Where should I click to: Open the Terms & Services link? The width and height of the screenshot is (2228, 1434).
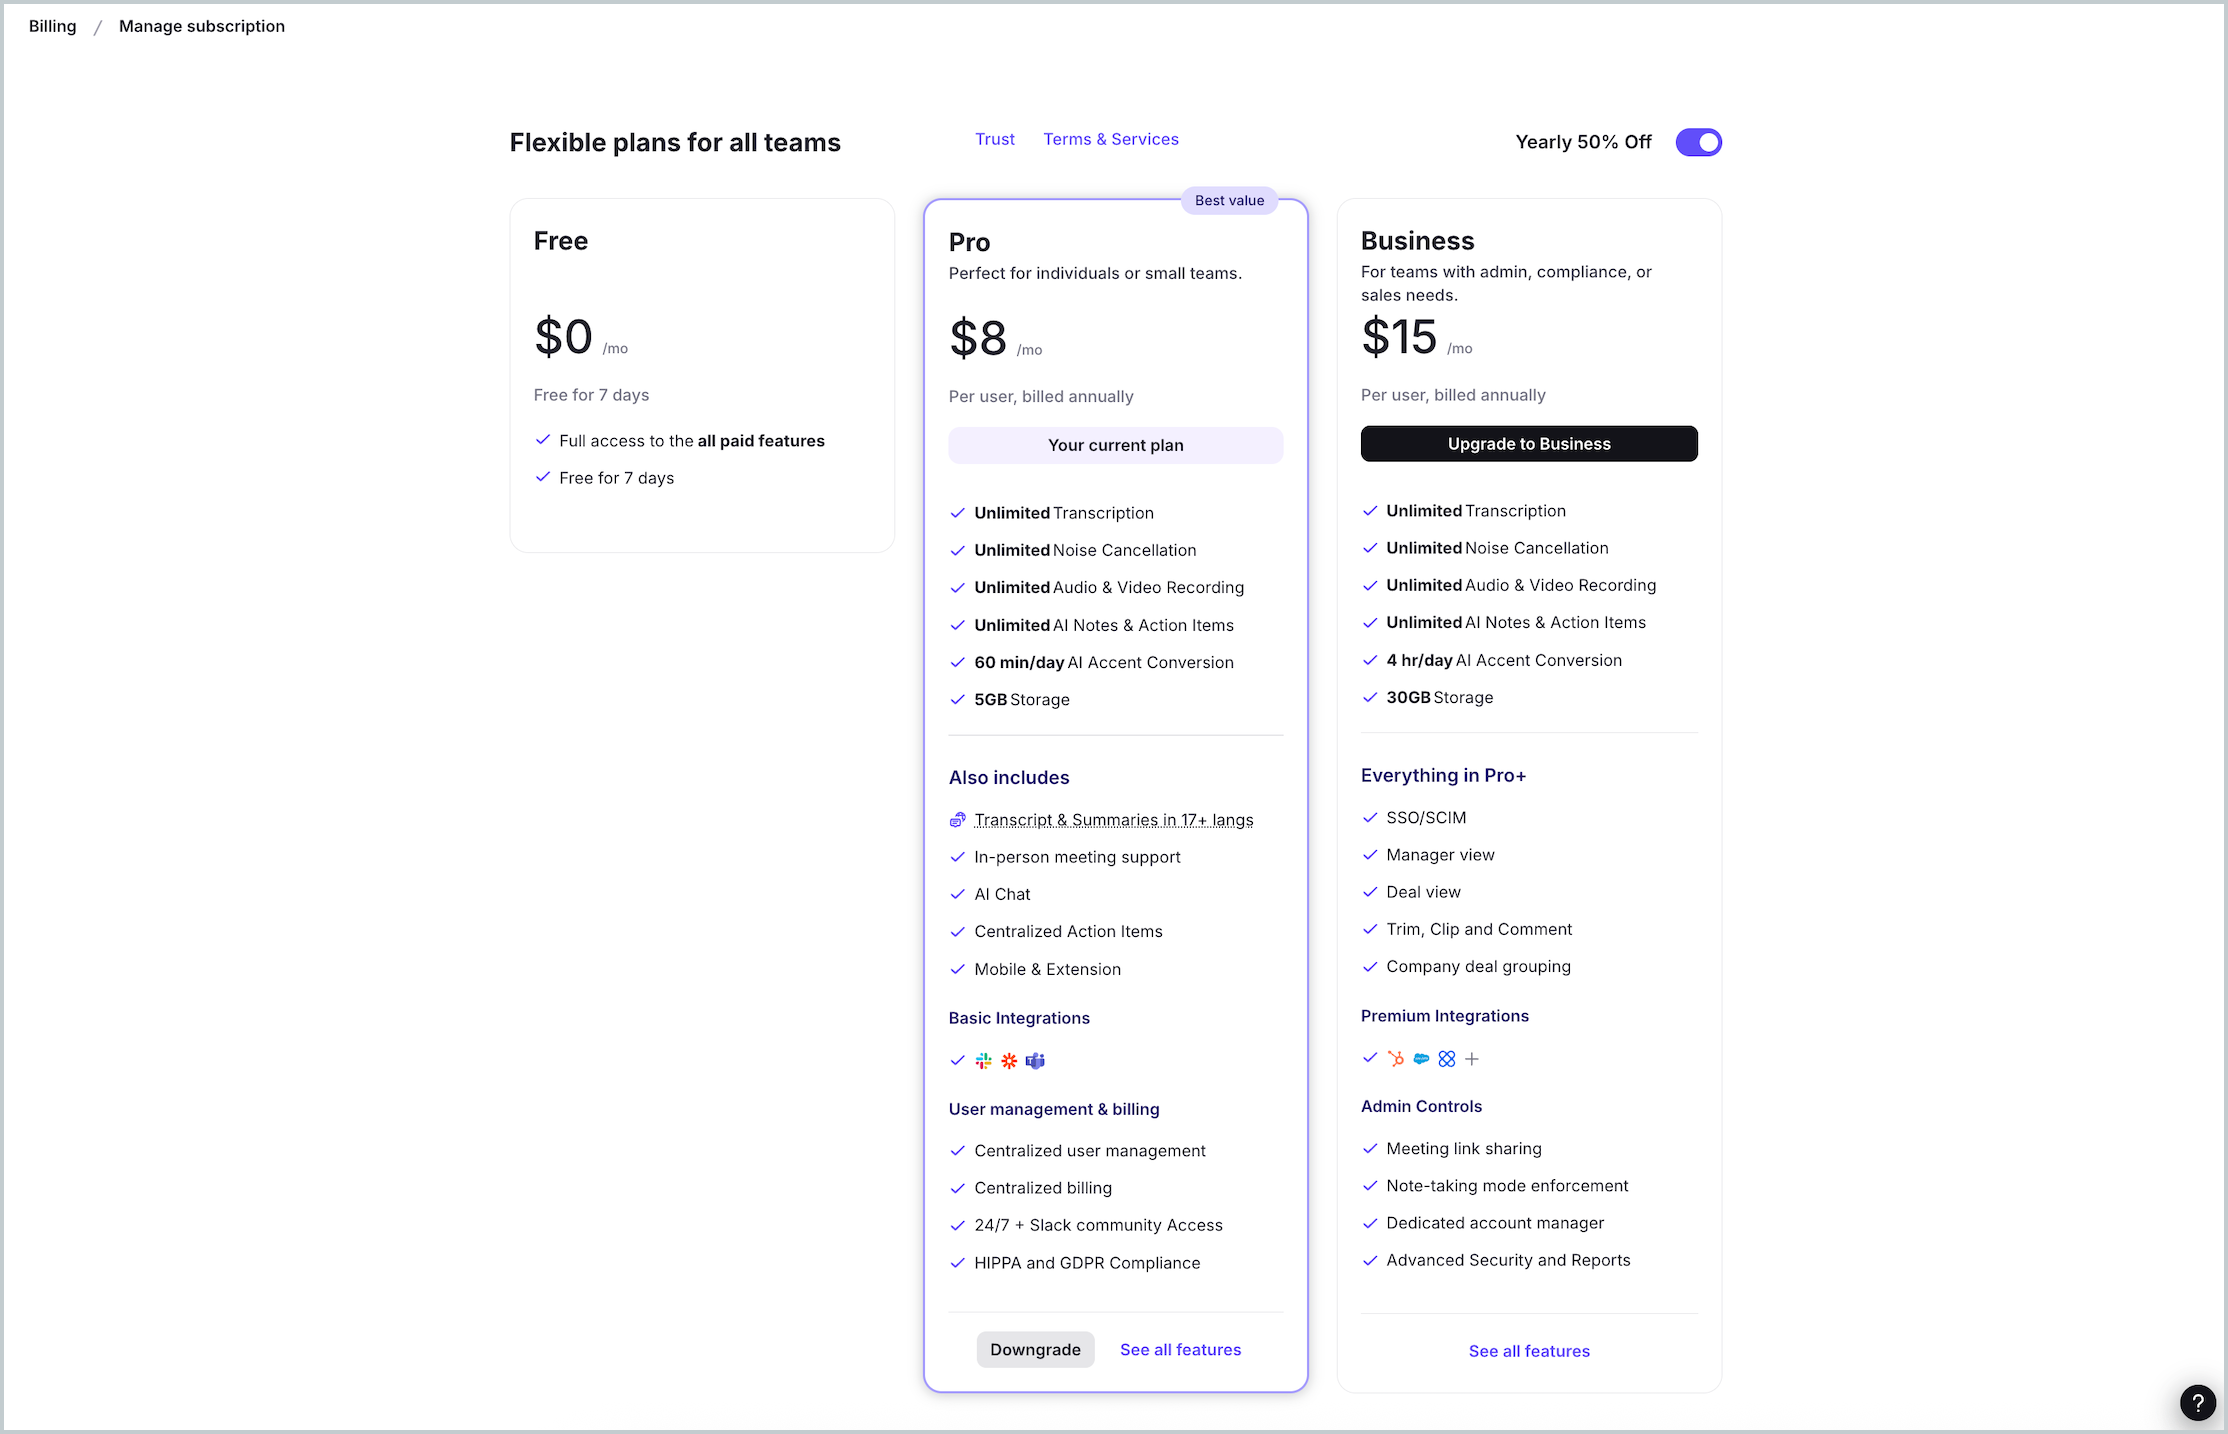[x=1110, y=139]
